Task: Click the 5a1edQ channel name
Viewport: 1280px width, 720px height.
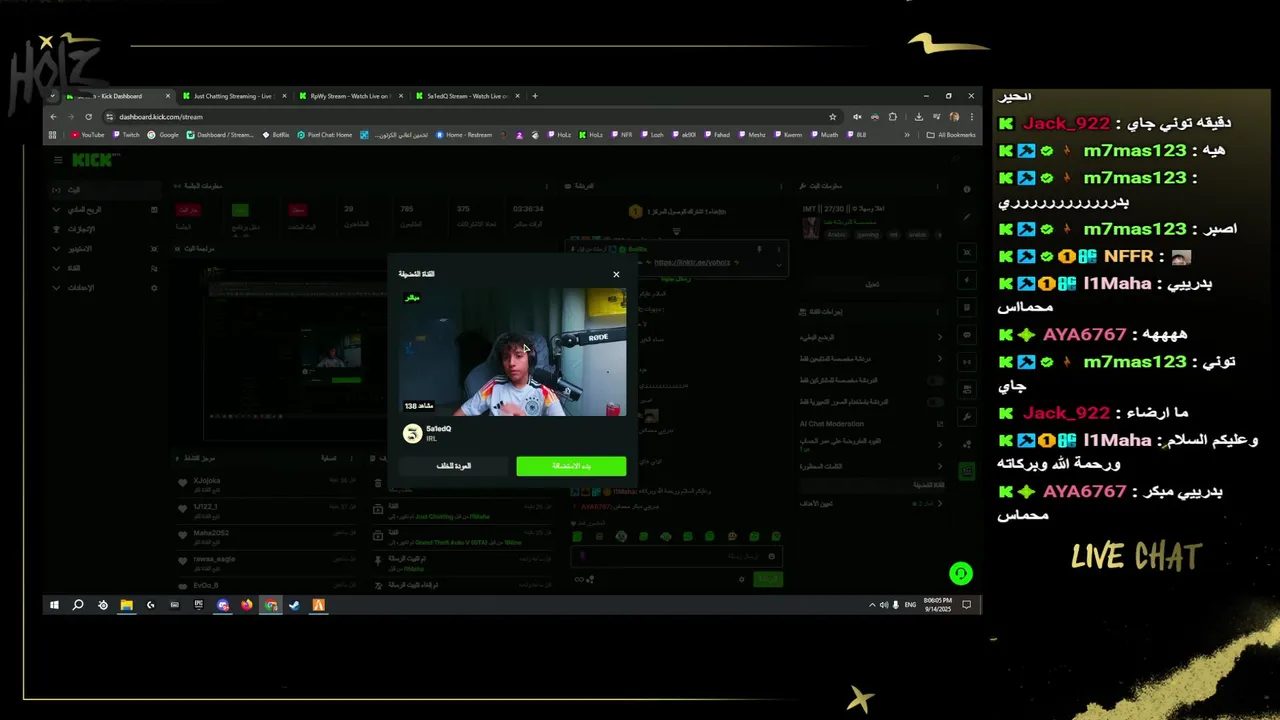Action: pyautogui.click(x=439, y=429)
